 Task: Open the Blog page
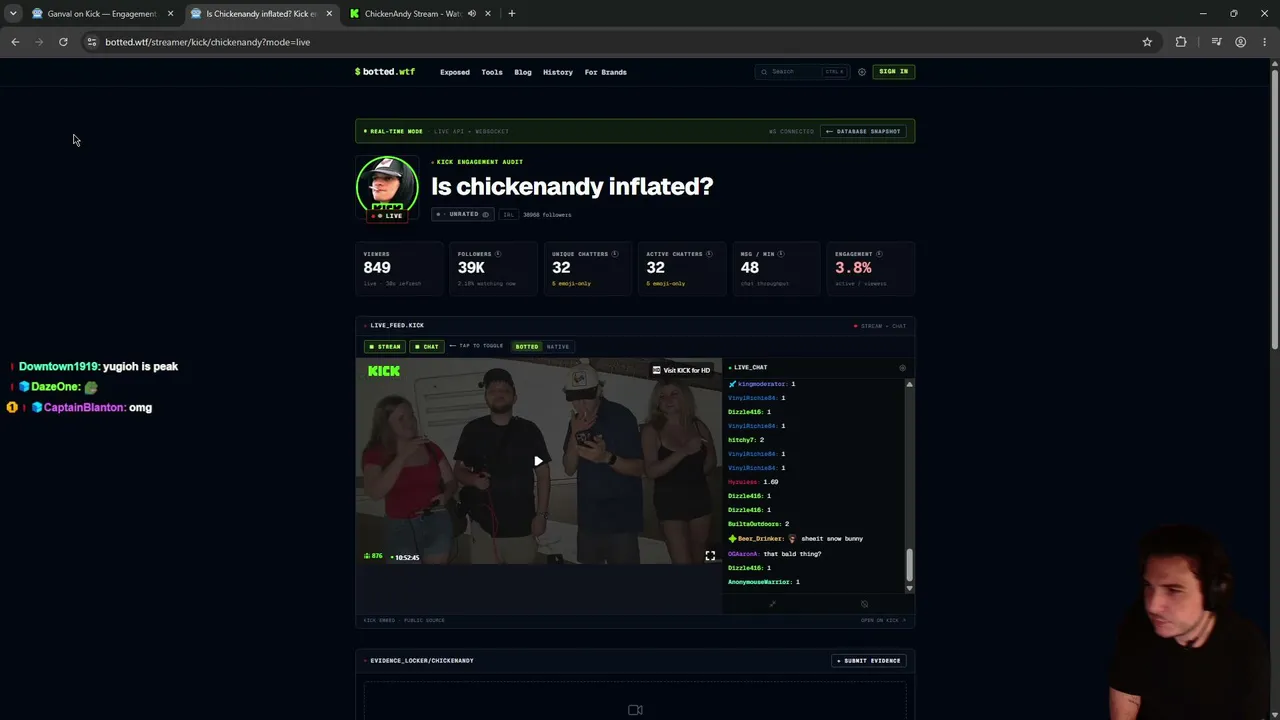coord(523,72)
